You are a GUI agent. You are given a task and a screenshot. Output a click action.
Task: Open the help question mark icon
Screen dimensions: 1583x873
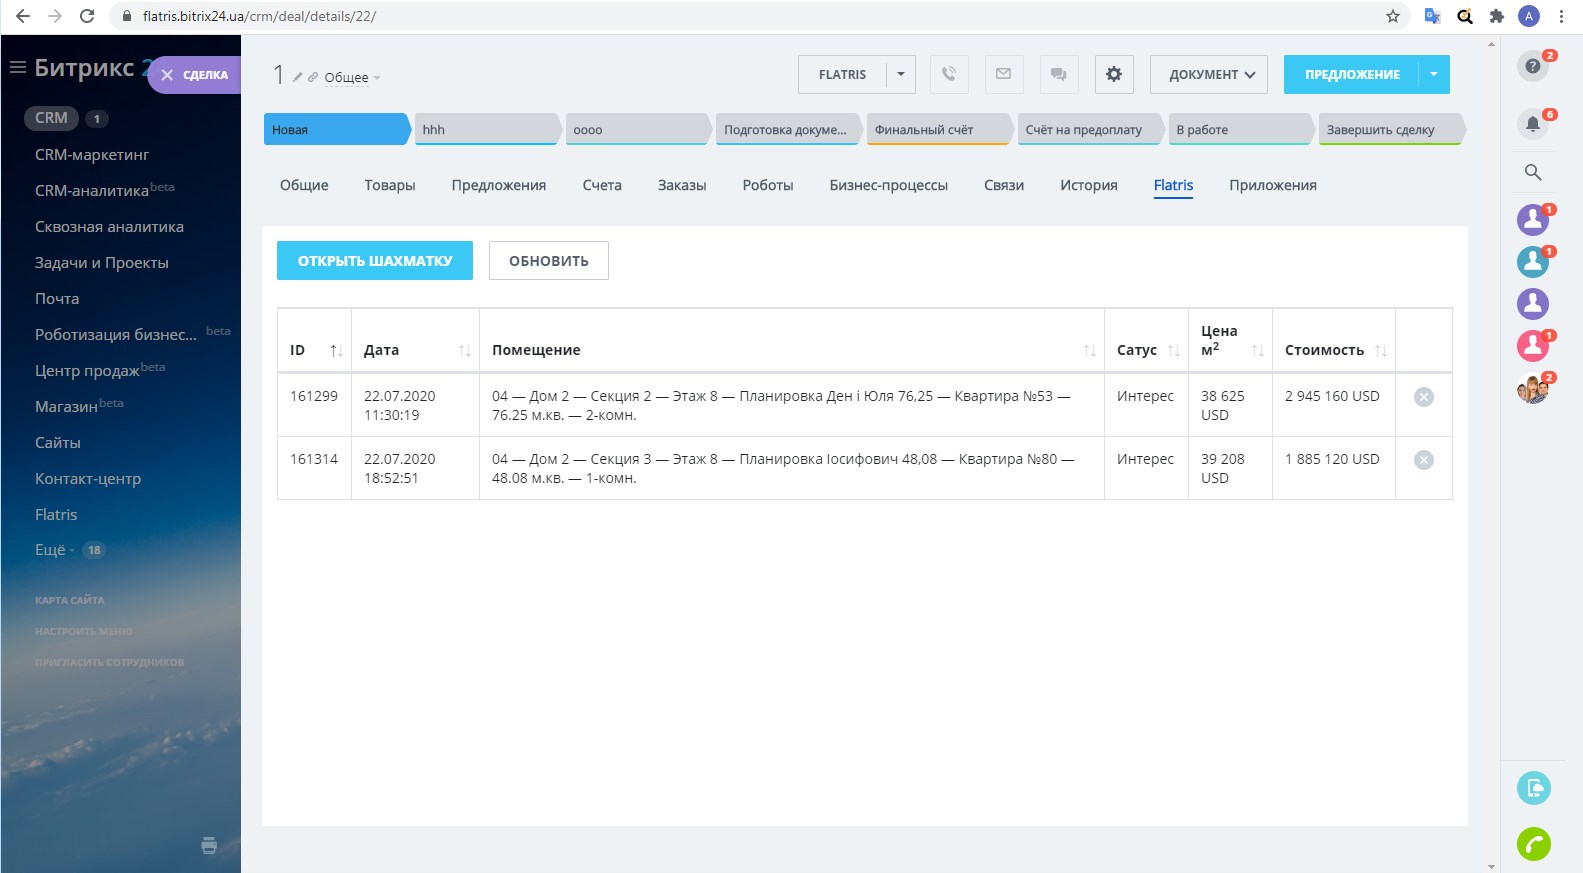tap(1532, 66)
